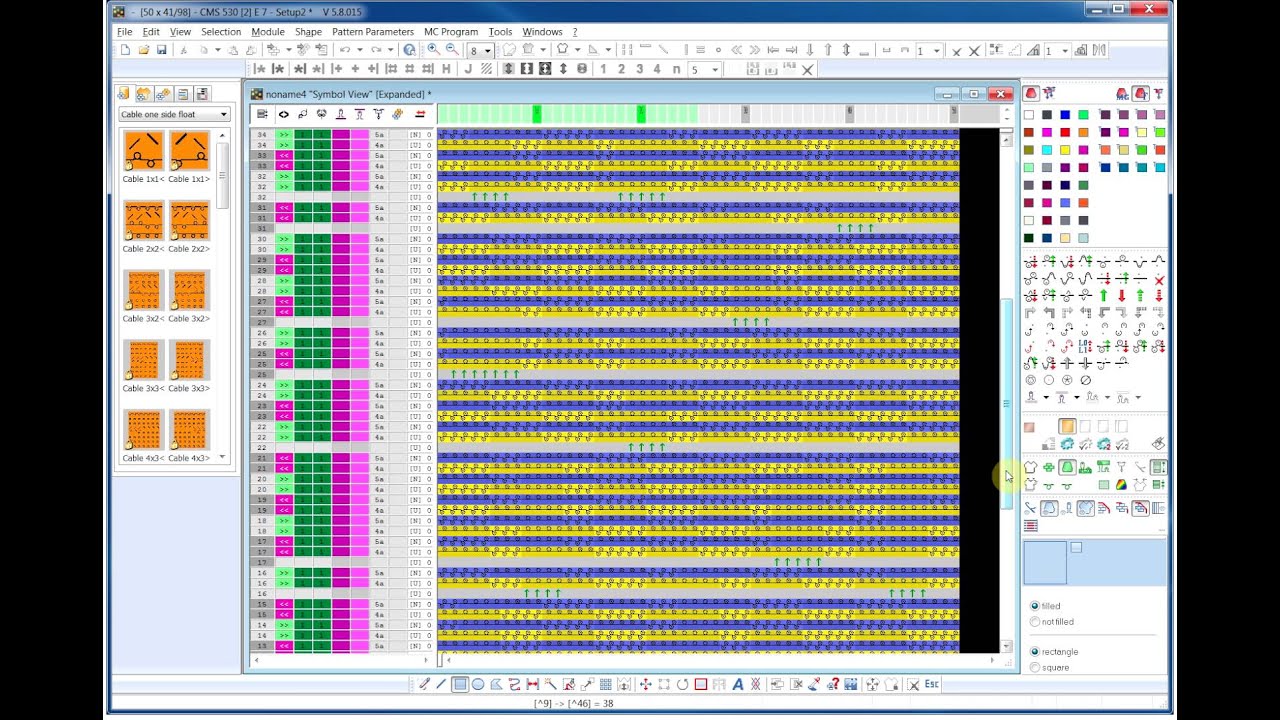Select the pencil drawing tool
The width and height of the screenshot is (1280, 720).
point(424,685)
